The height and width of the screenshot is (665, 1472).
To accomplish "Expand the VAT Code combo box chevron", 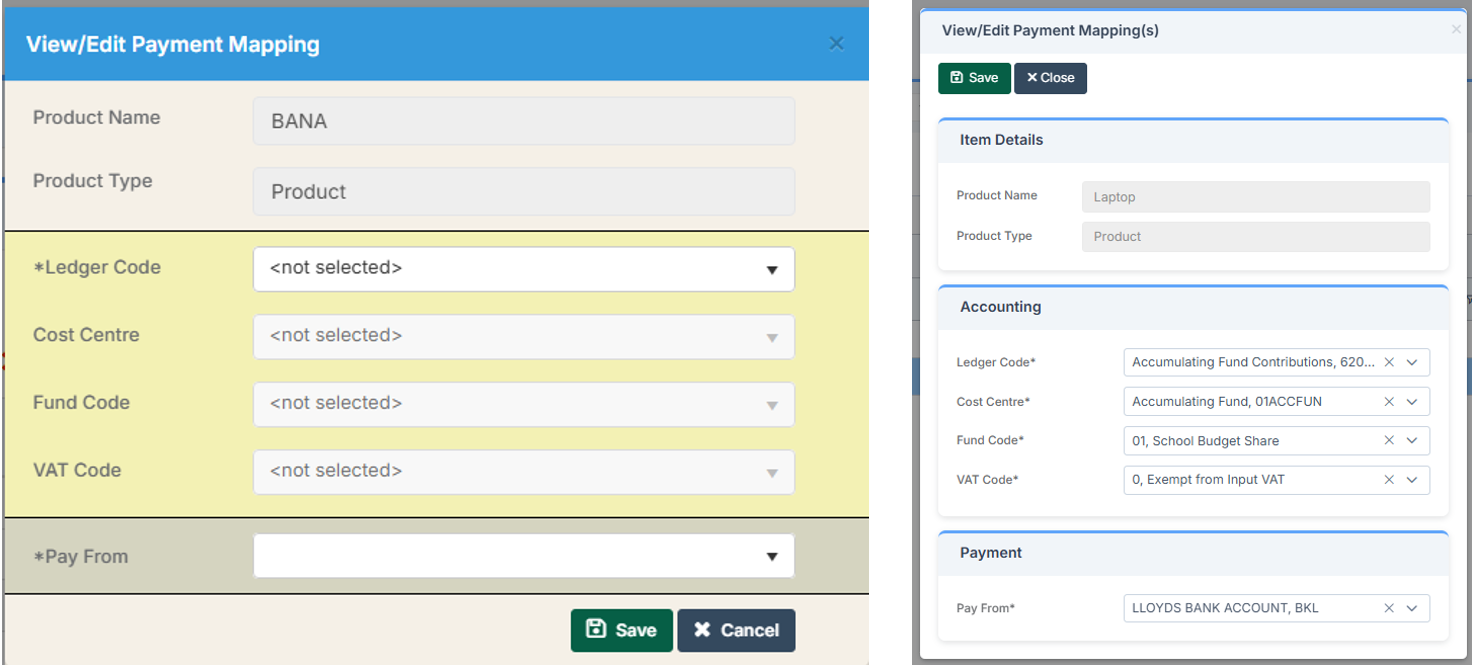I will (x=1413, y=479).
